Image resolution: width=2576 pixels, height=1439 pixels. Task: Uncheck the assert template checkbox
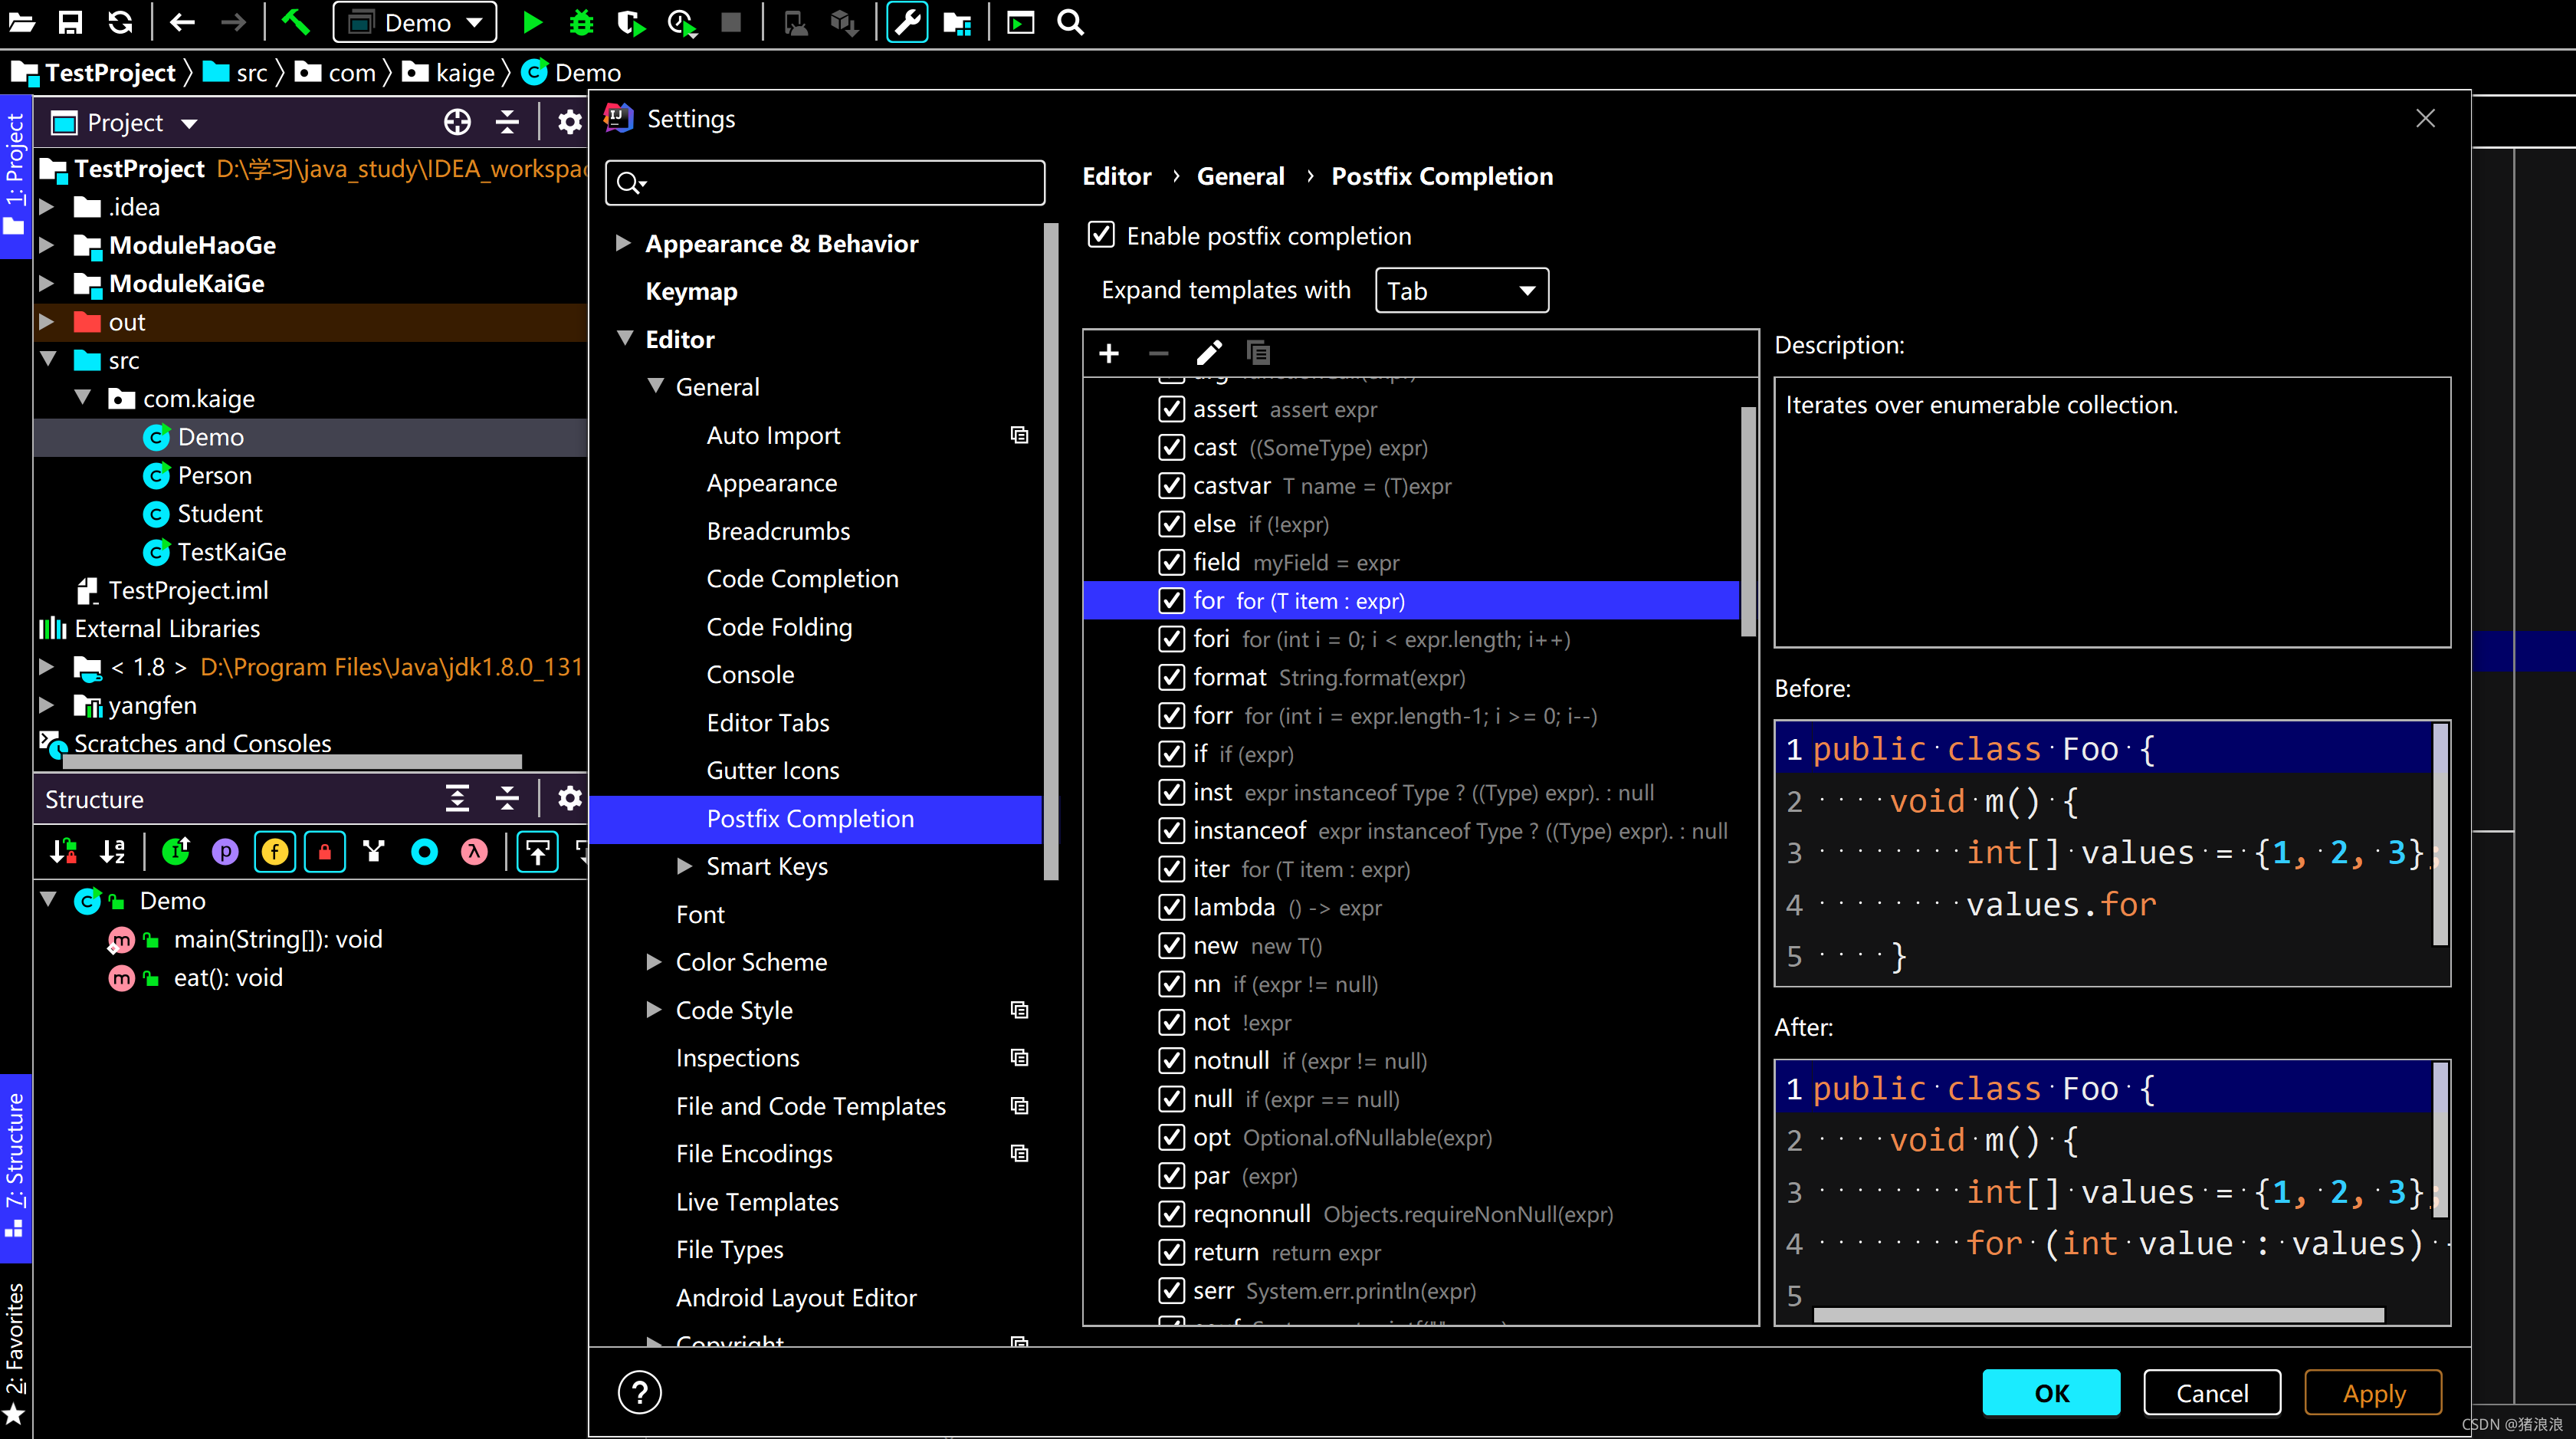tap(1171, 409)
